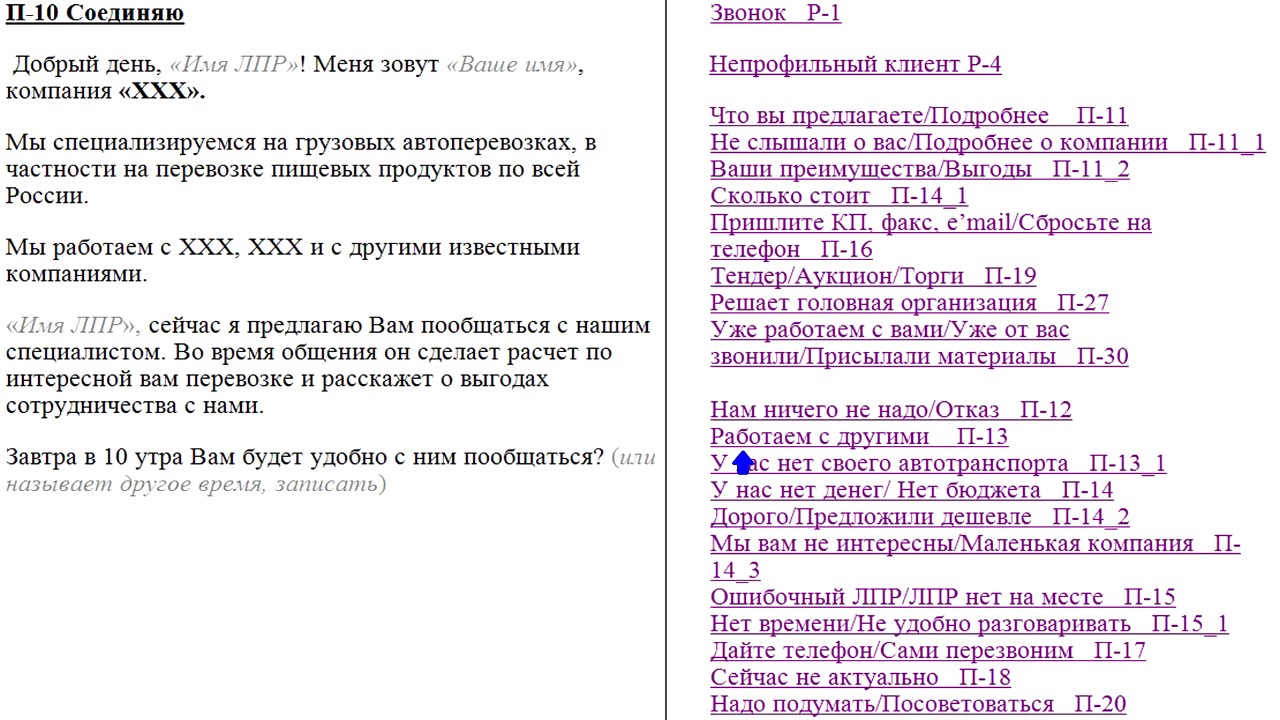Open "У нас нет своего автотранспорта П-13_1"
The width and height of the screenshot is (1280, 720).
tap(938, 464)
